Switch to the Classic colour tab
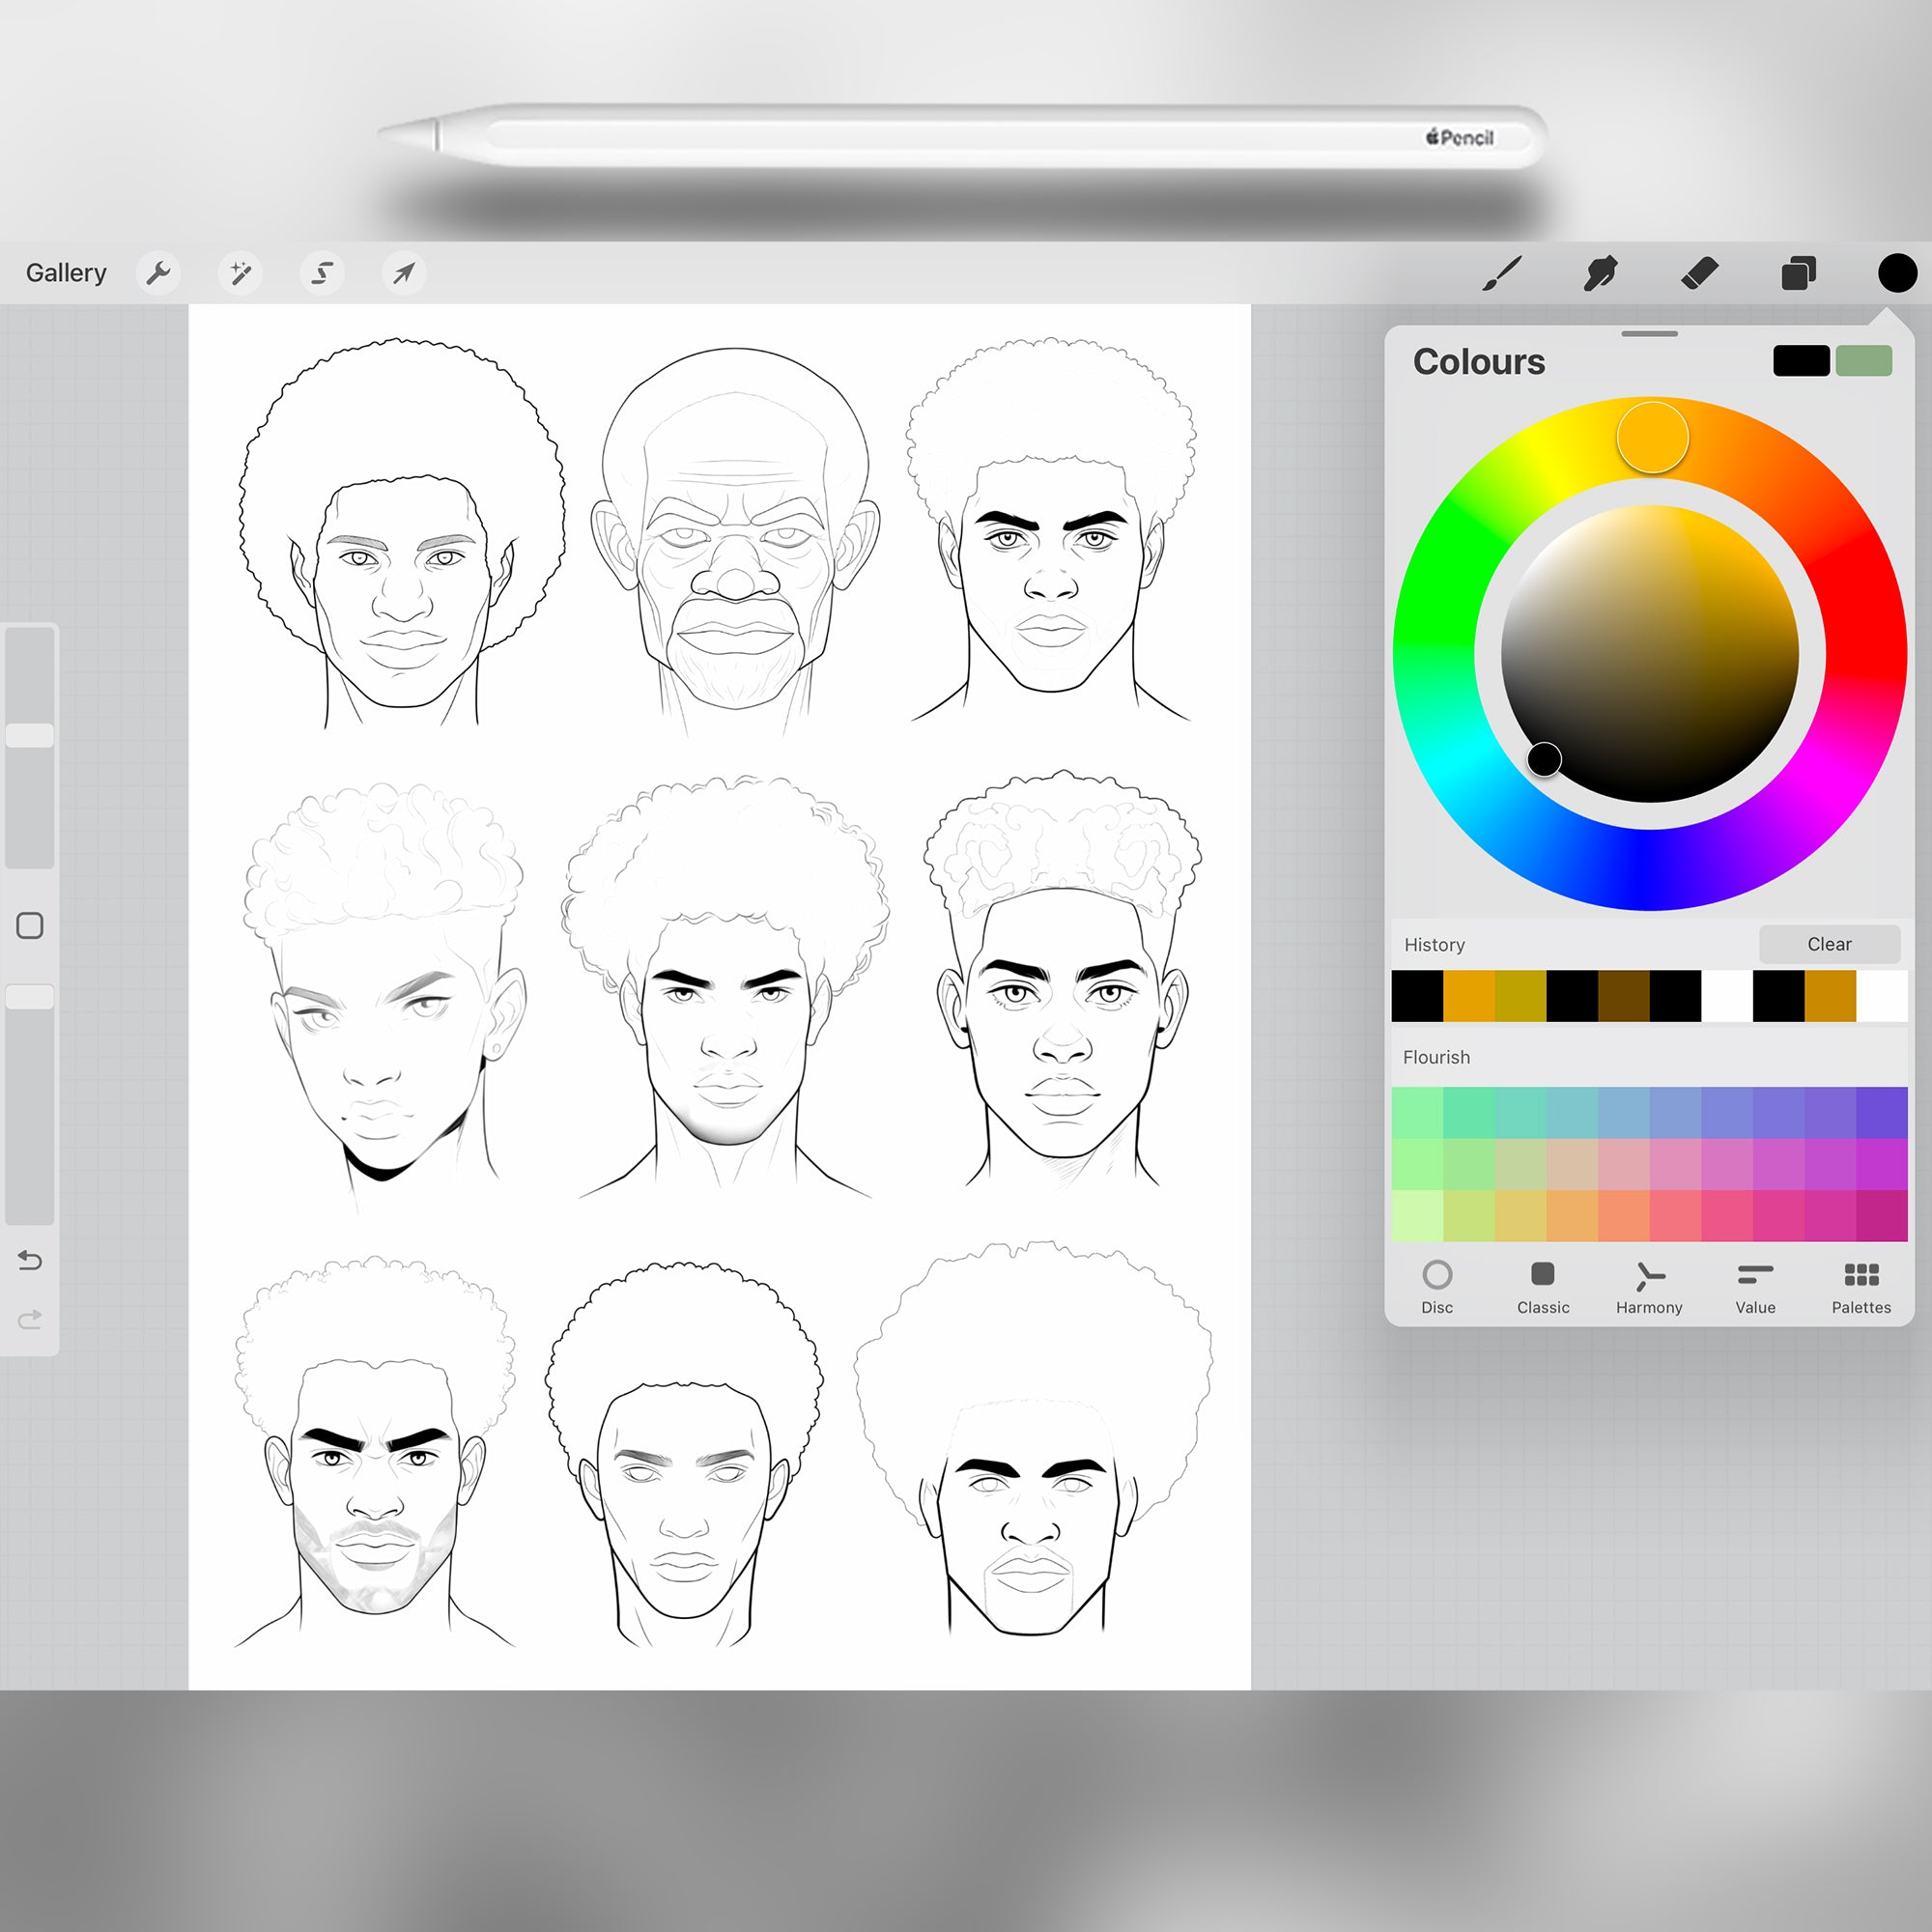The height and width of the screenshot is (1932, 1932). (x=1543, y=1287)
